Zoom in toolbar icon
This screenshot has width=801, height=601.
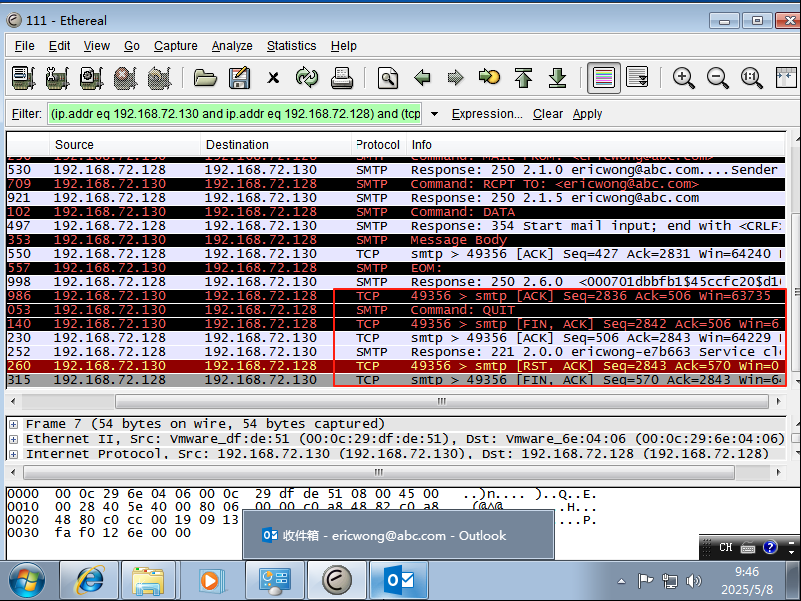pyautogui.click(x=684, y=78)
